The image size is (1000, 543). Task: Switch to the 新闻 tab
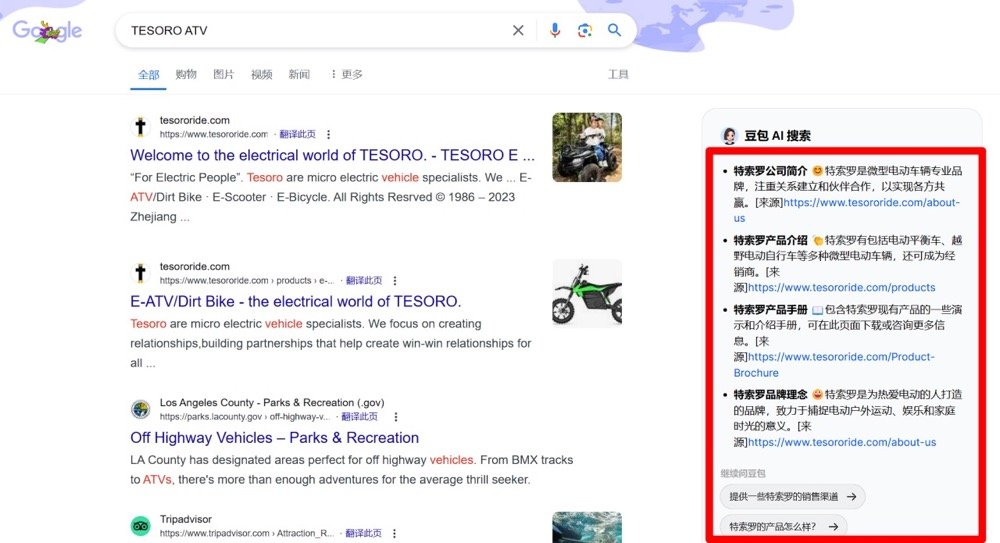pos(298,74)
